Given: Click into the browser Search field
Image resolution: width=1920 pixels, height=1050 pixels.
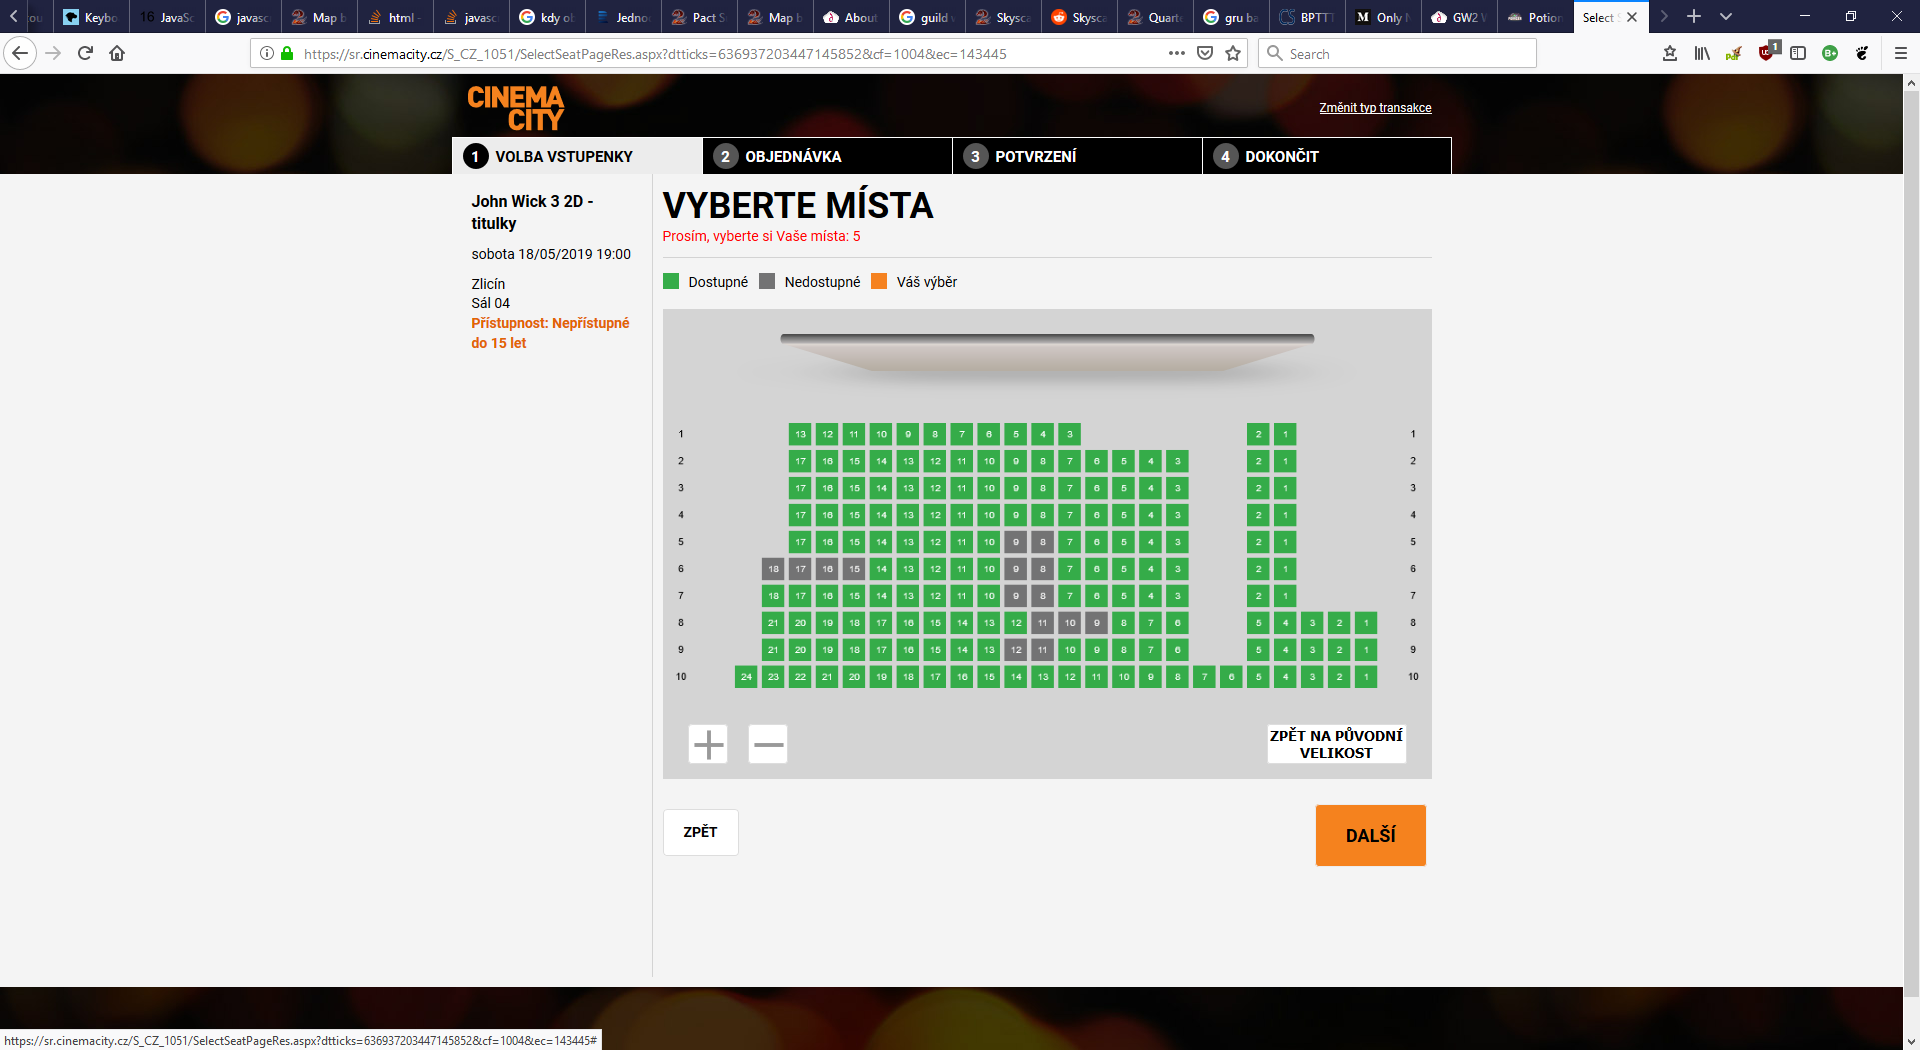Looking at the screenshot, I should click(1398, 53).
